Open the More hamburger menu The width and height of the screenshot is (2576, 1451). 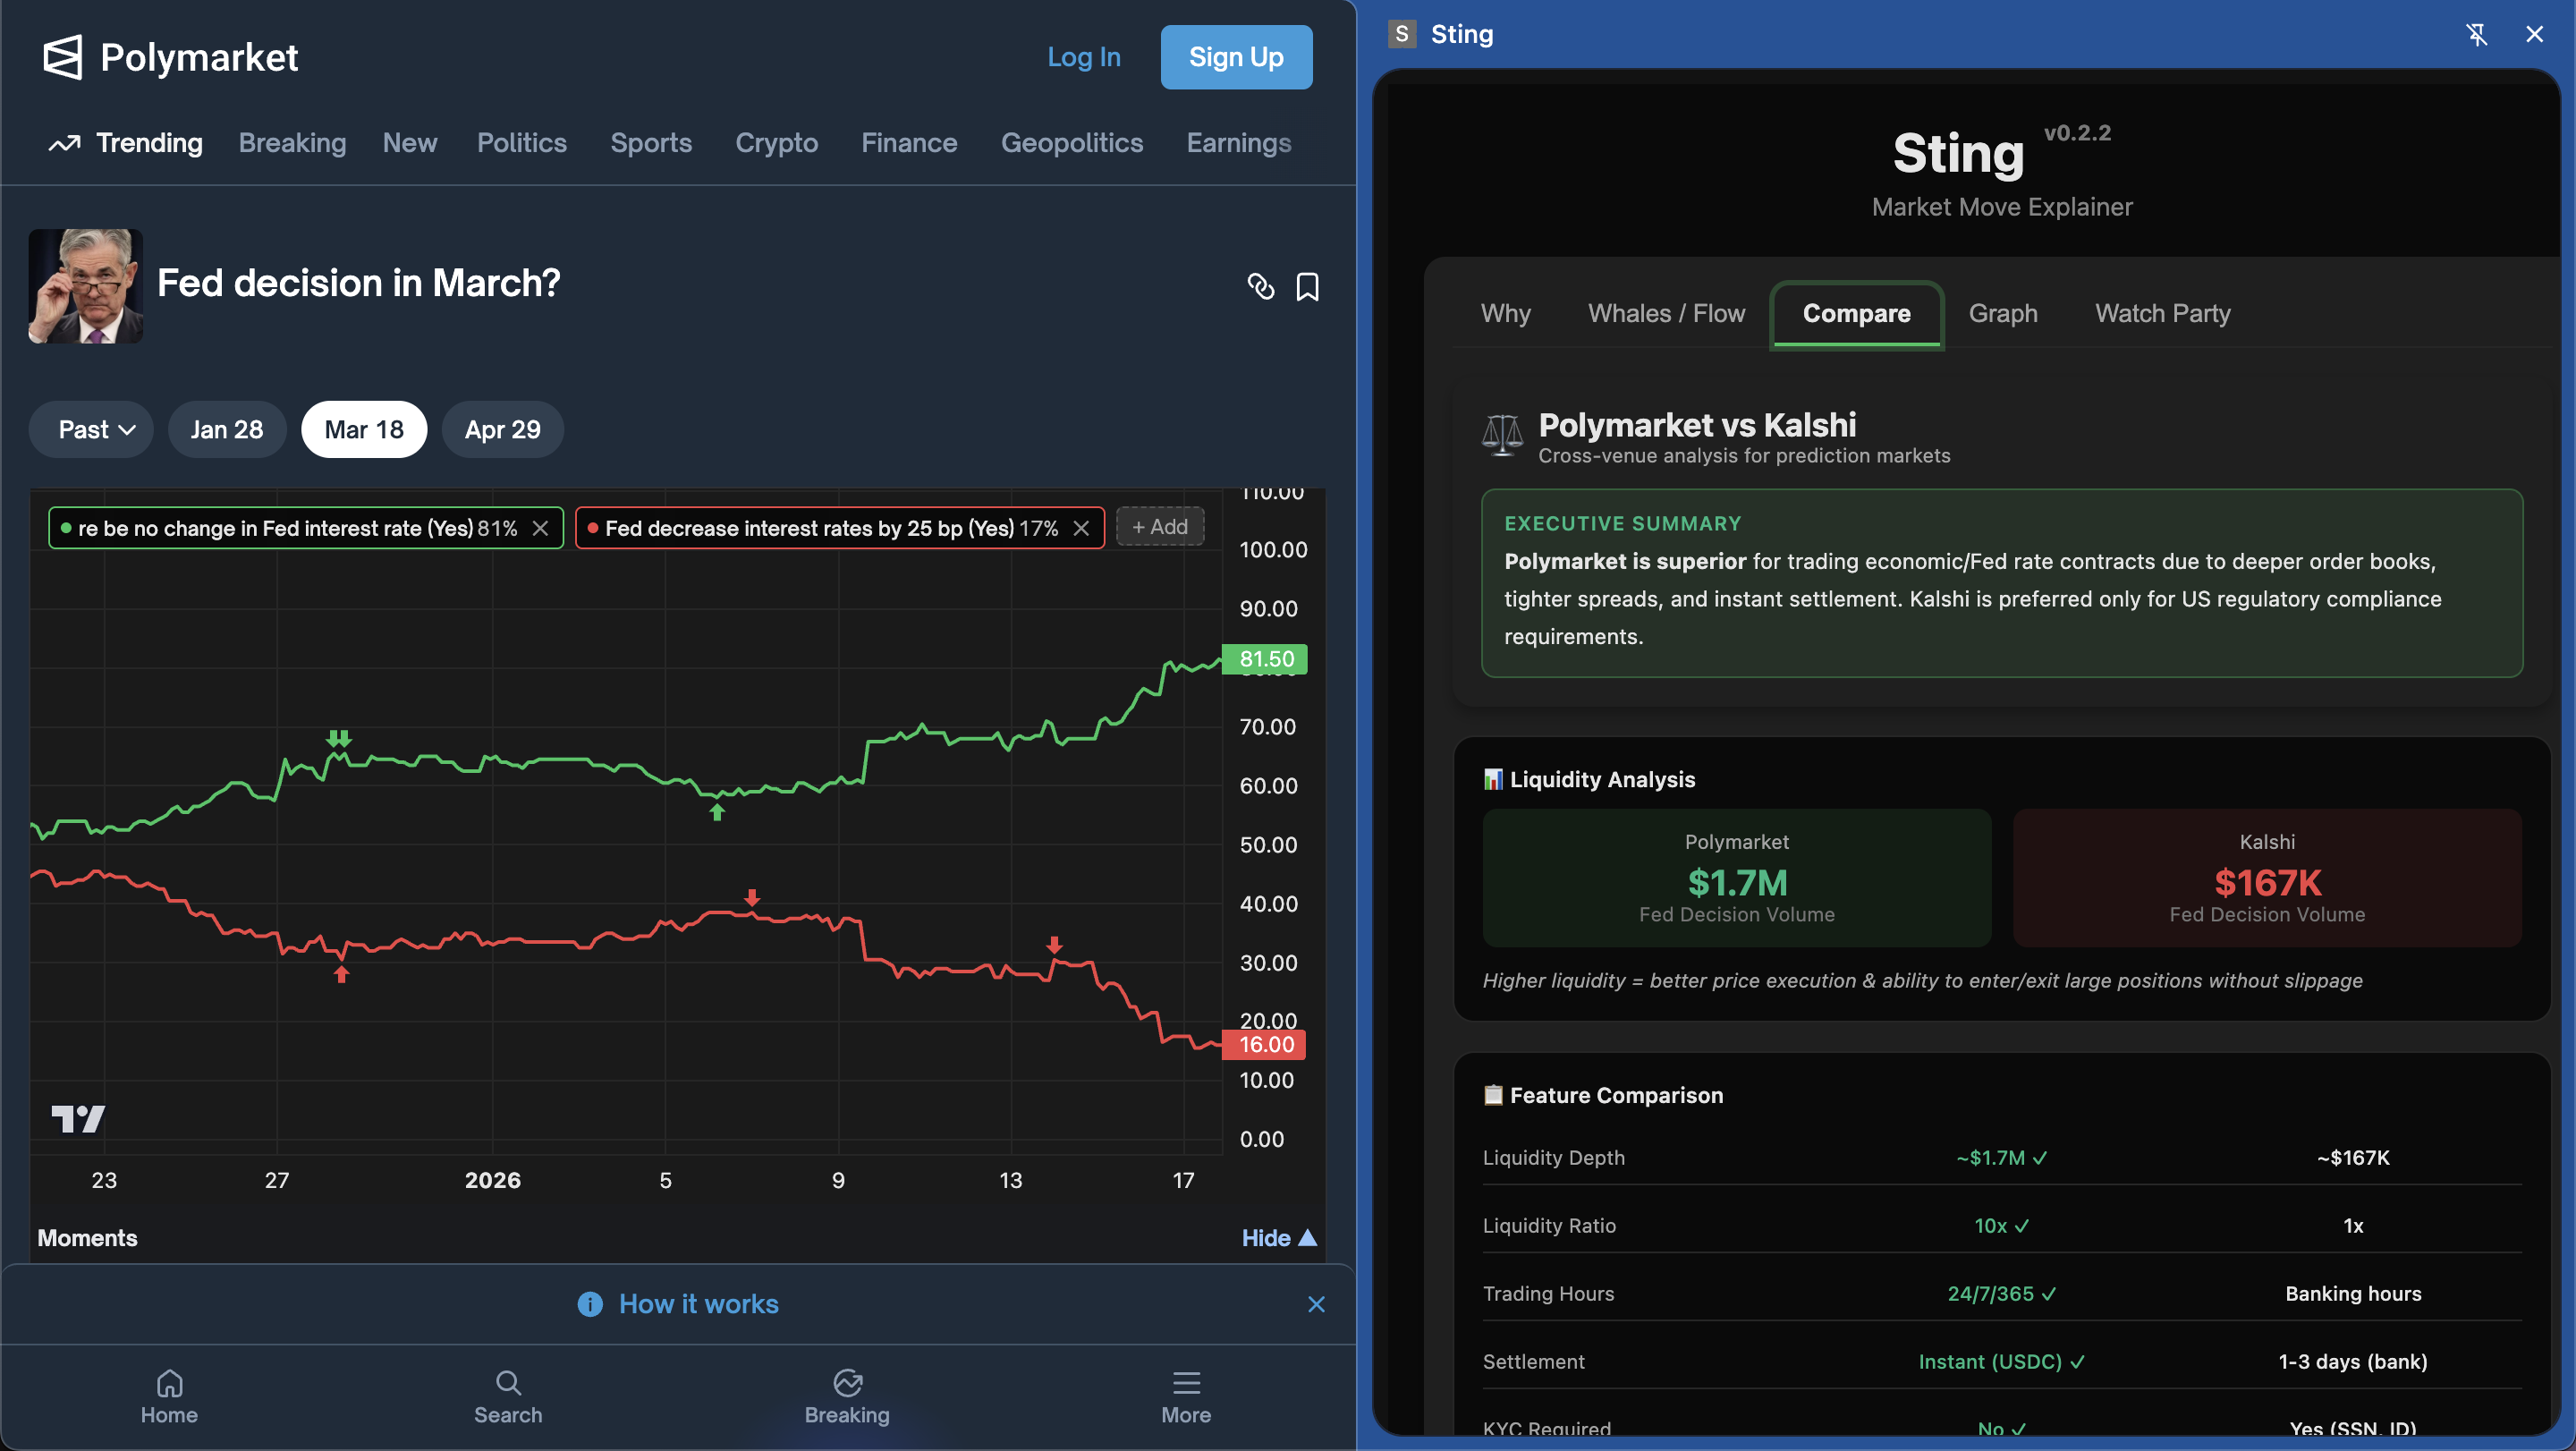[x=1186, y=1396]
